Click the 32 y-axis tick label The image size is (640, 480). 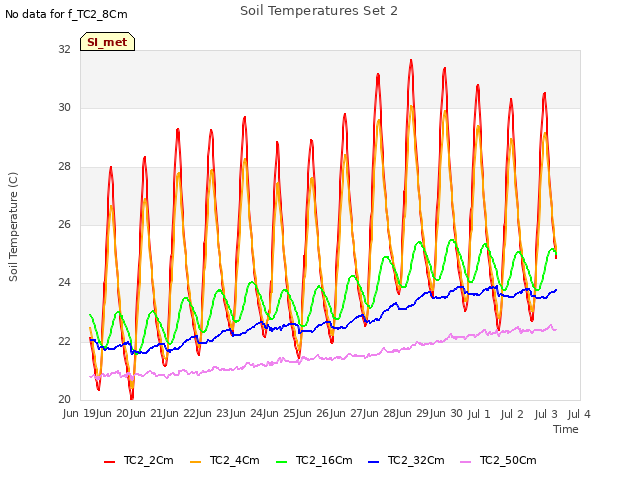tap(64, 49)
